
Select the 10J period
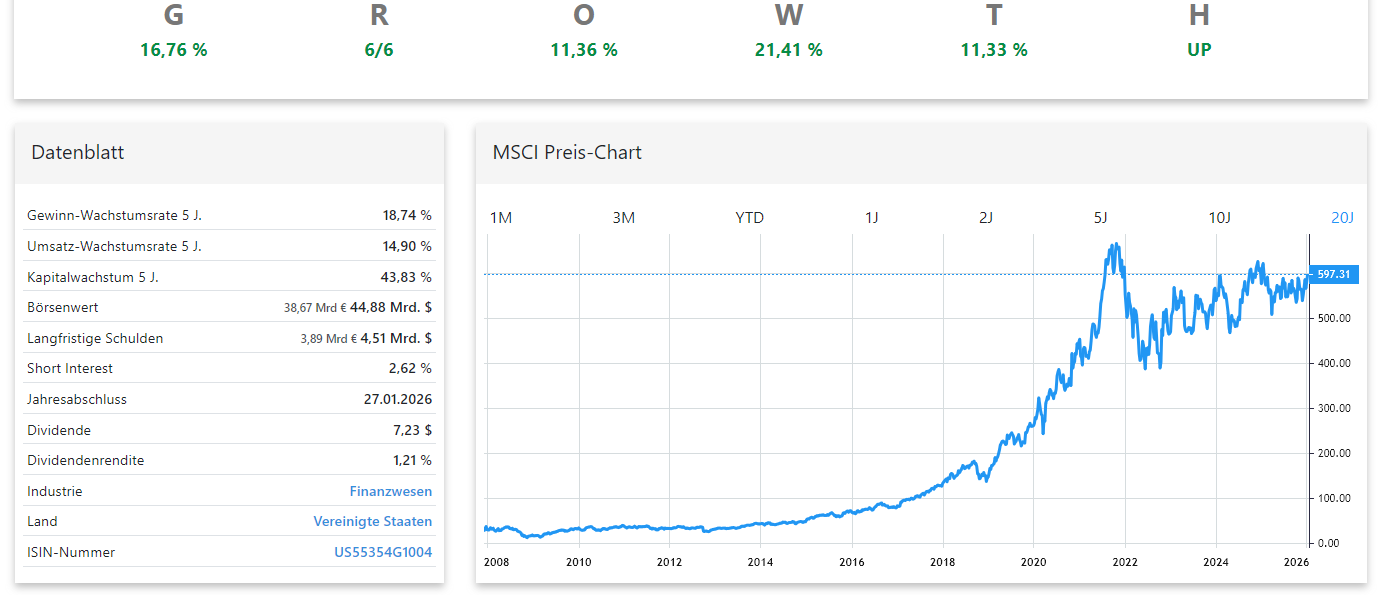[1221, 217]
